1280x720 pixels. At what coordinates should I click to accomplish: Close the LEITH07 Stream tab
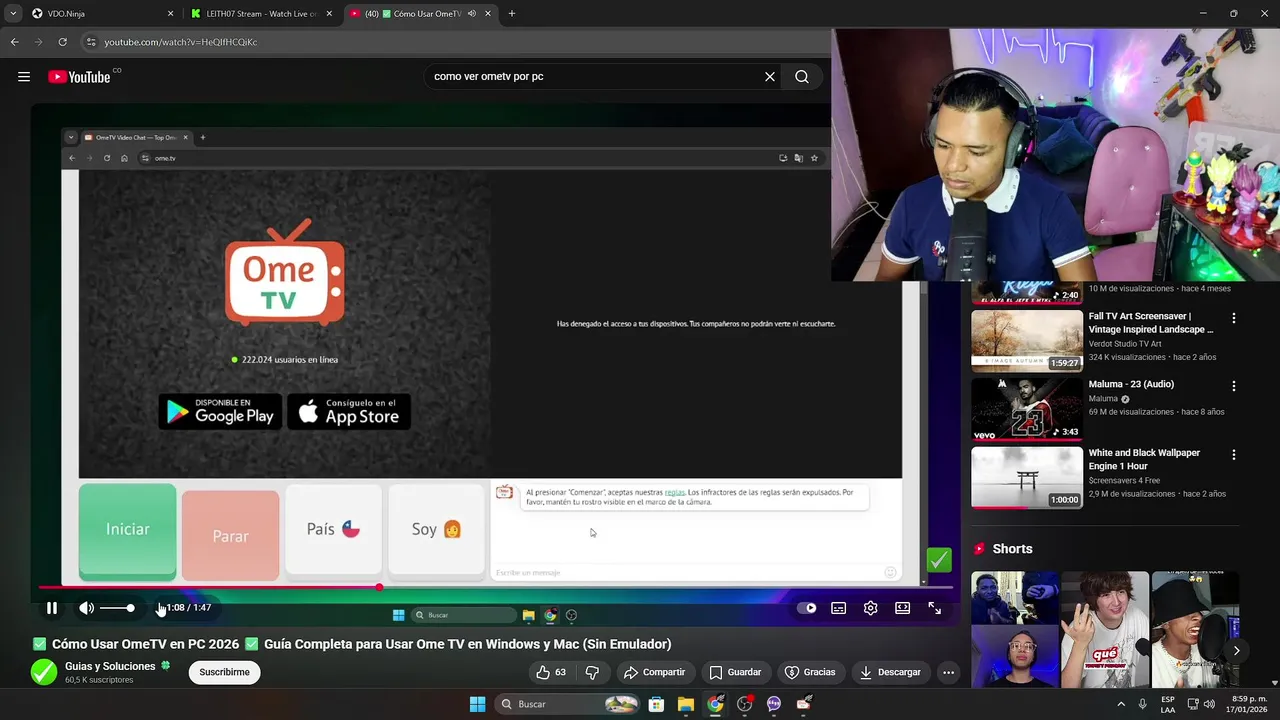pyautogui.click(x=329, y=14)
